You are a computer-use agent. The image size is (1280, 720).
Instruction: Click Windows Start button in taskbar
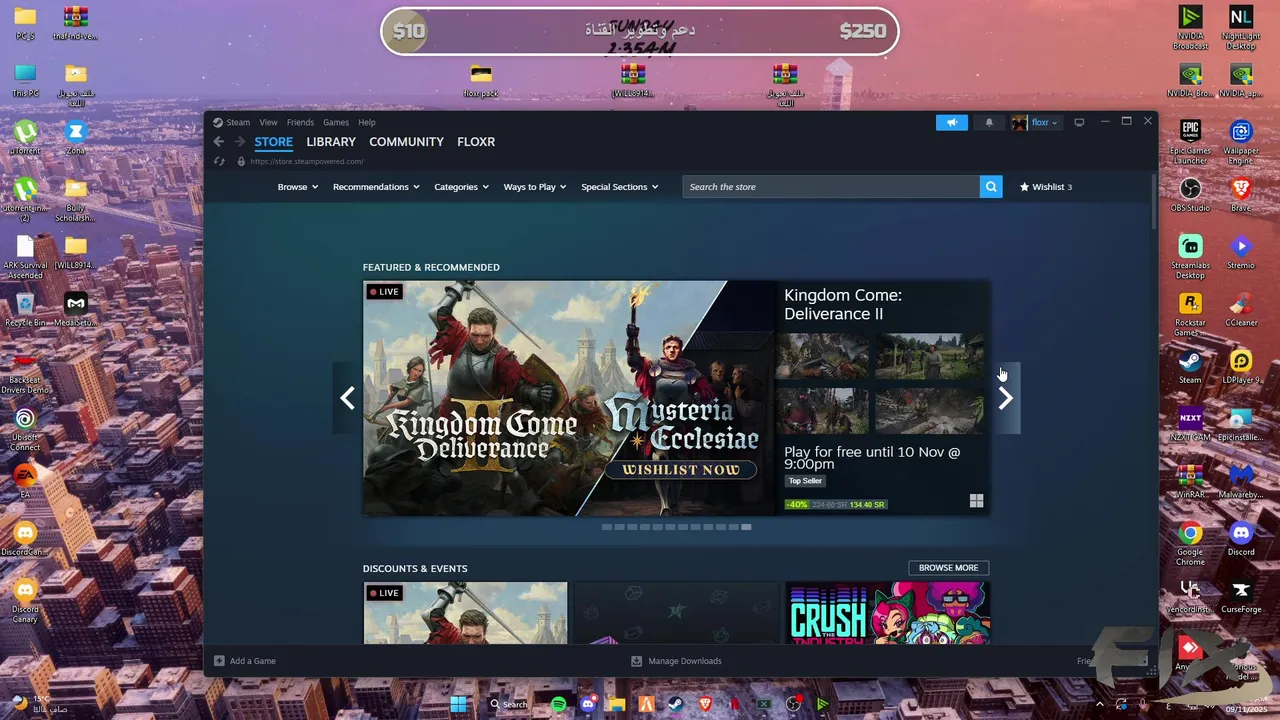[458, 704]
